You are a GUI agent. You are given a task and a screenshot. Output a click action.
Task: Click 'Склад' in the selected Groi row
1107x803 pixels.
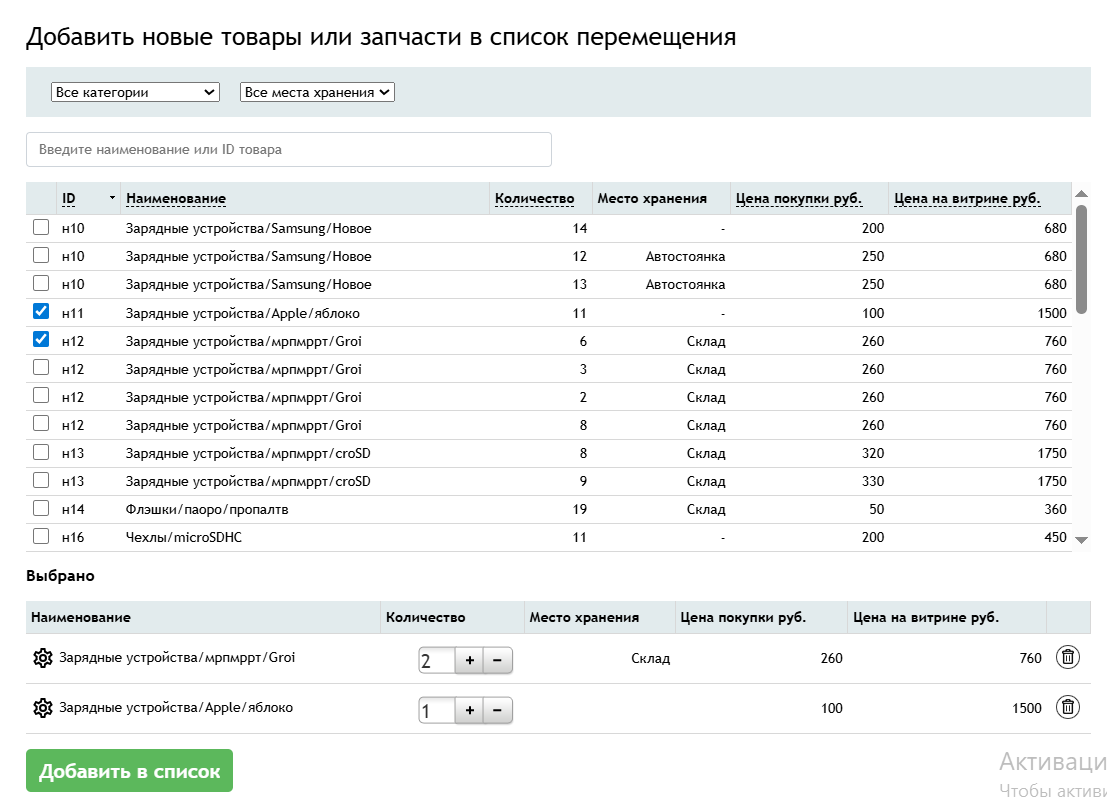(650, 658)
